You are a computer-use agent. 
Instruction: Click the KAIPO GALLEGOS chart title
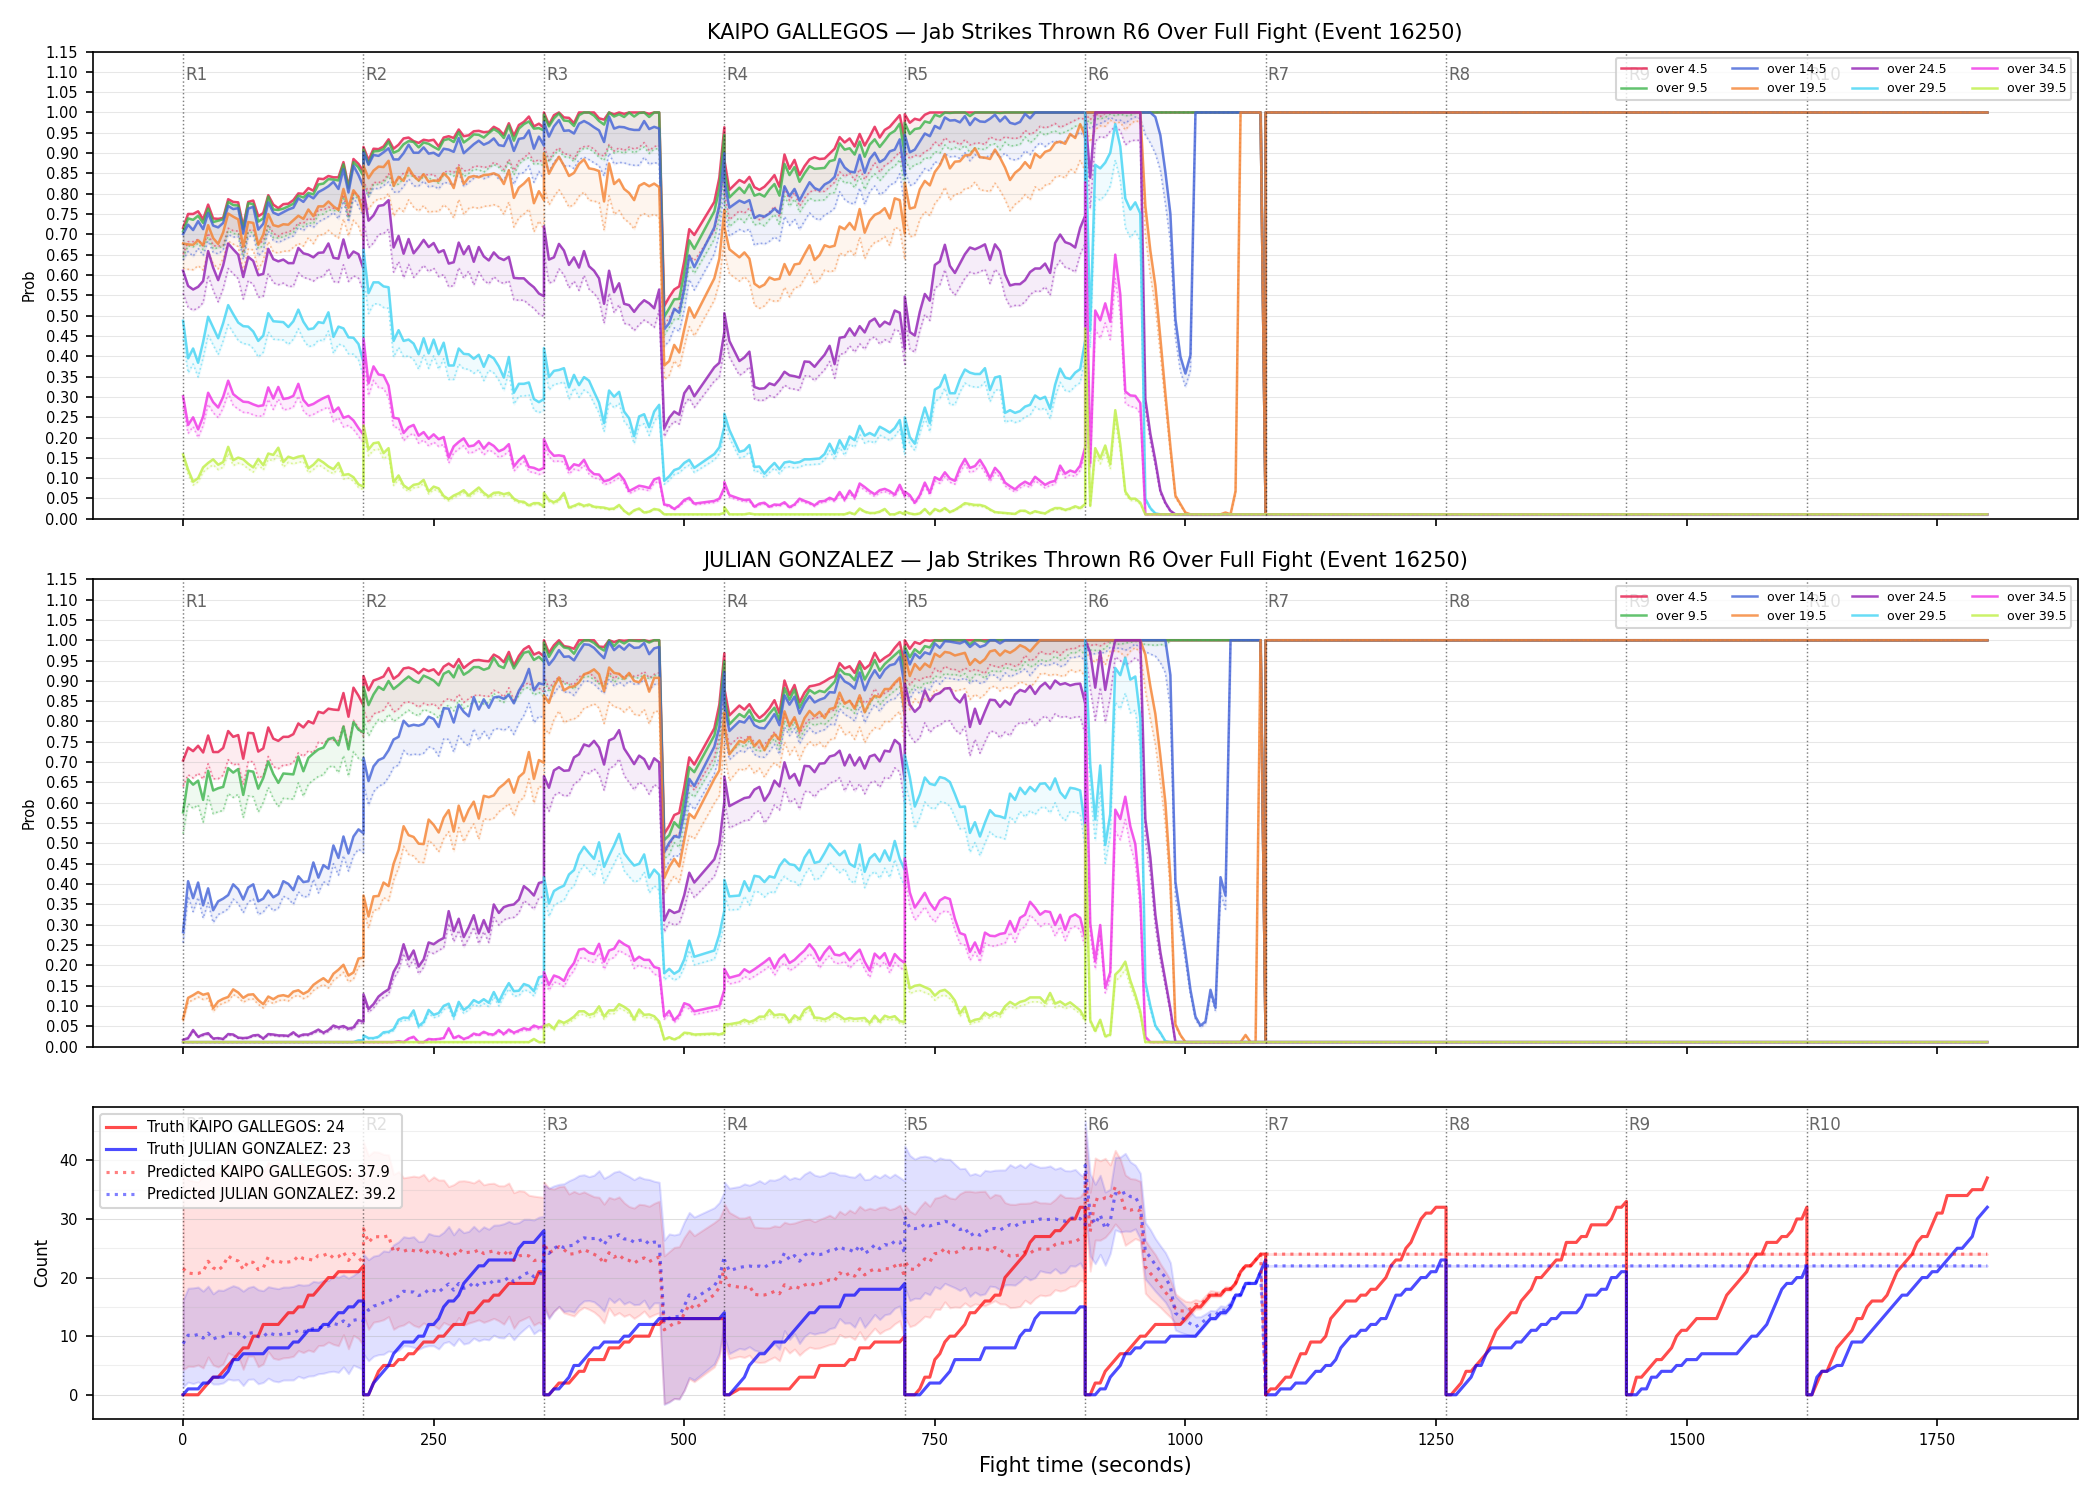tap(1084, 32)
